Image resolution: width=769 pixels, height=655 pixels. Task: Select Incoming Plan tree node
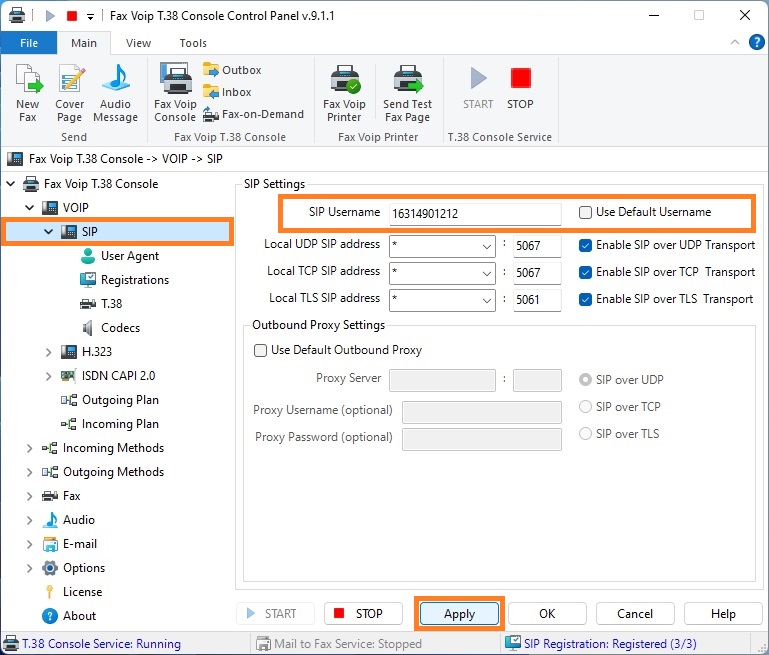coord(110,424)
